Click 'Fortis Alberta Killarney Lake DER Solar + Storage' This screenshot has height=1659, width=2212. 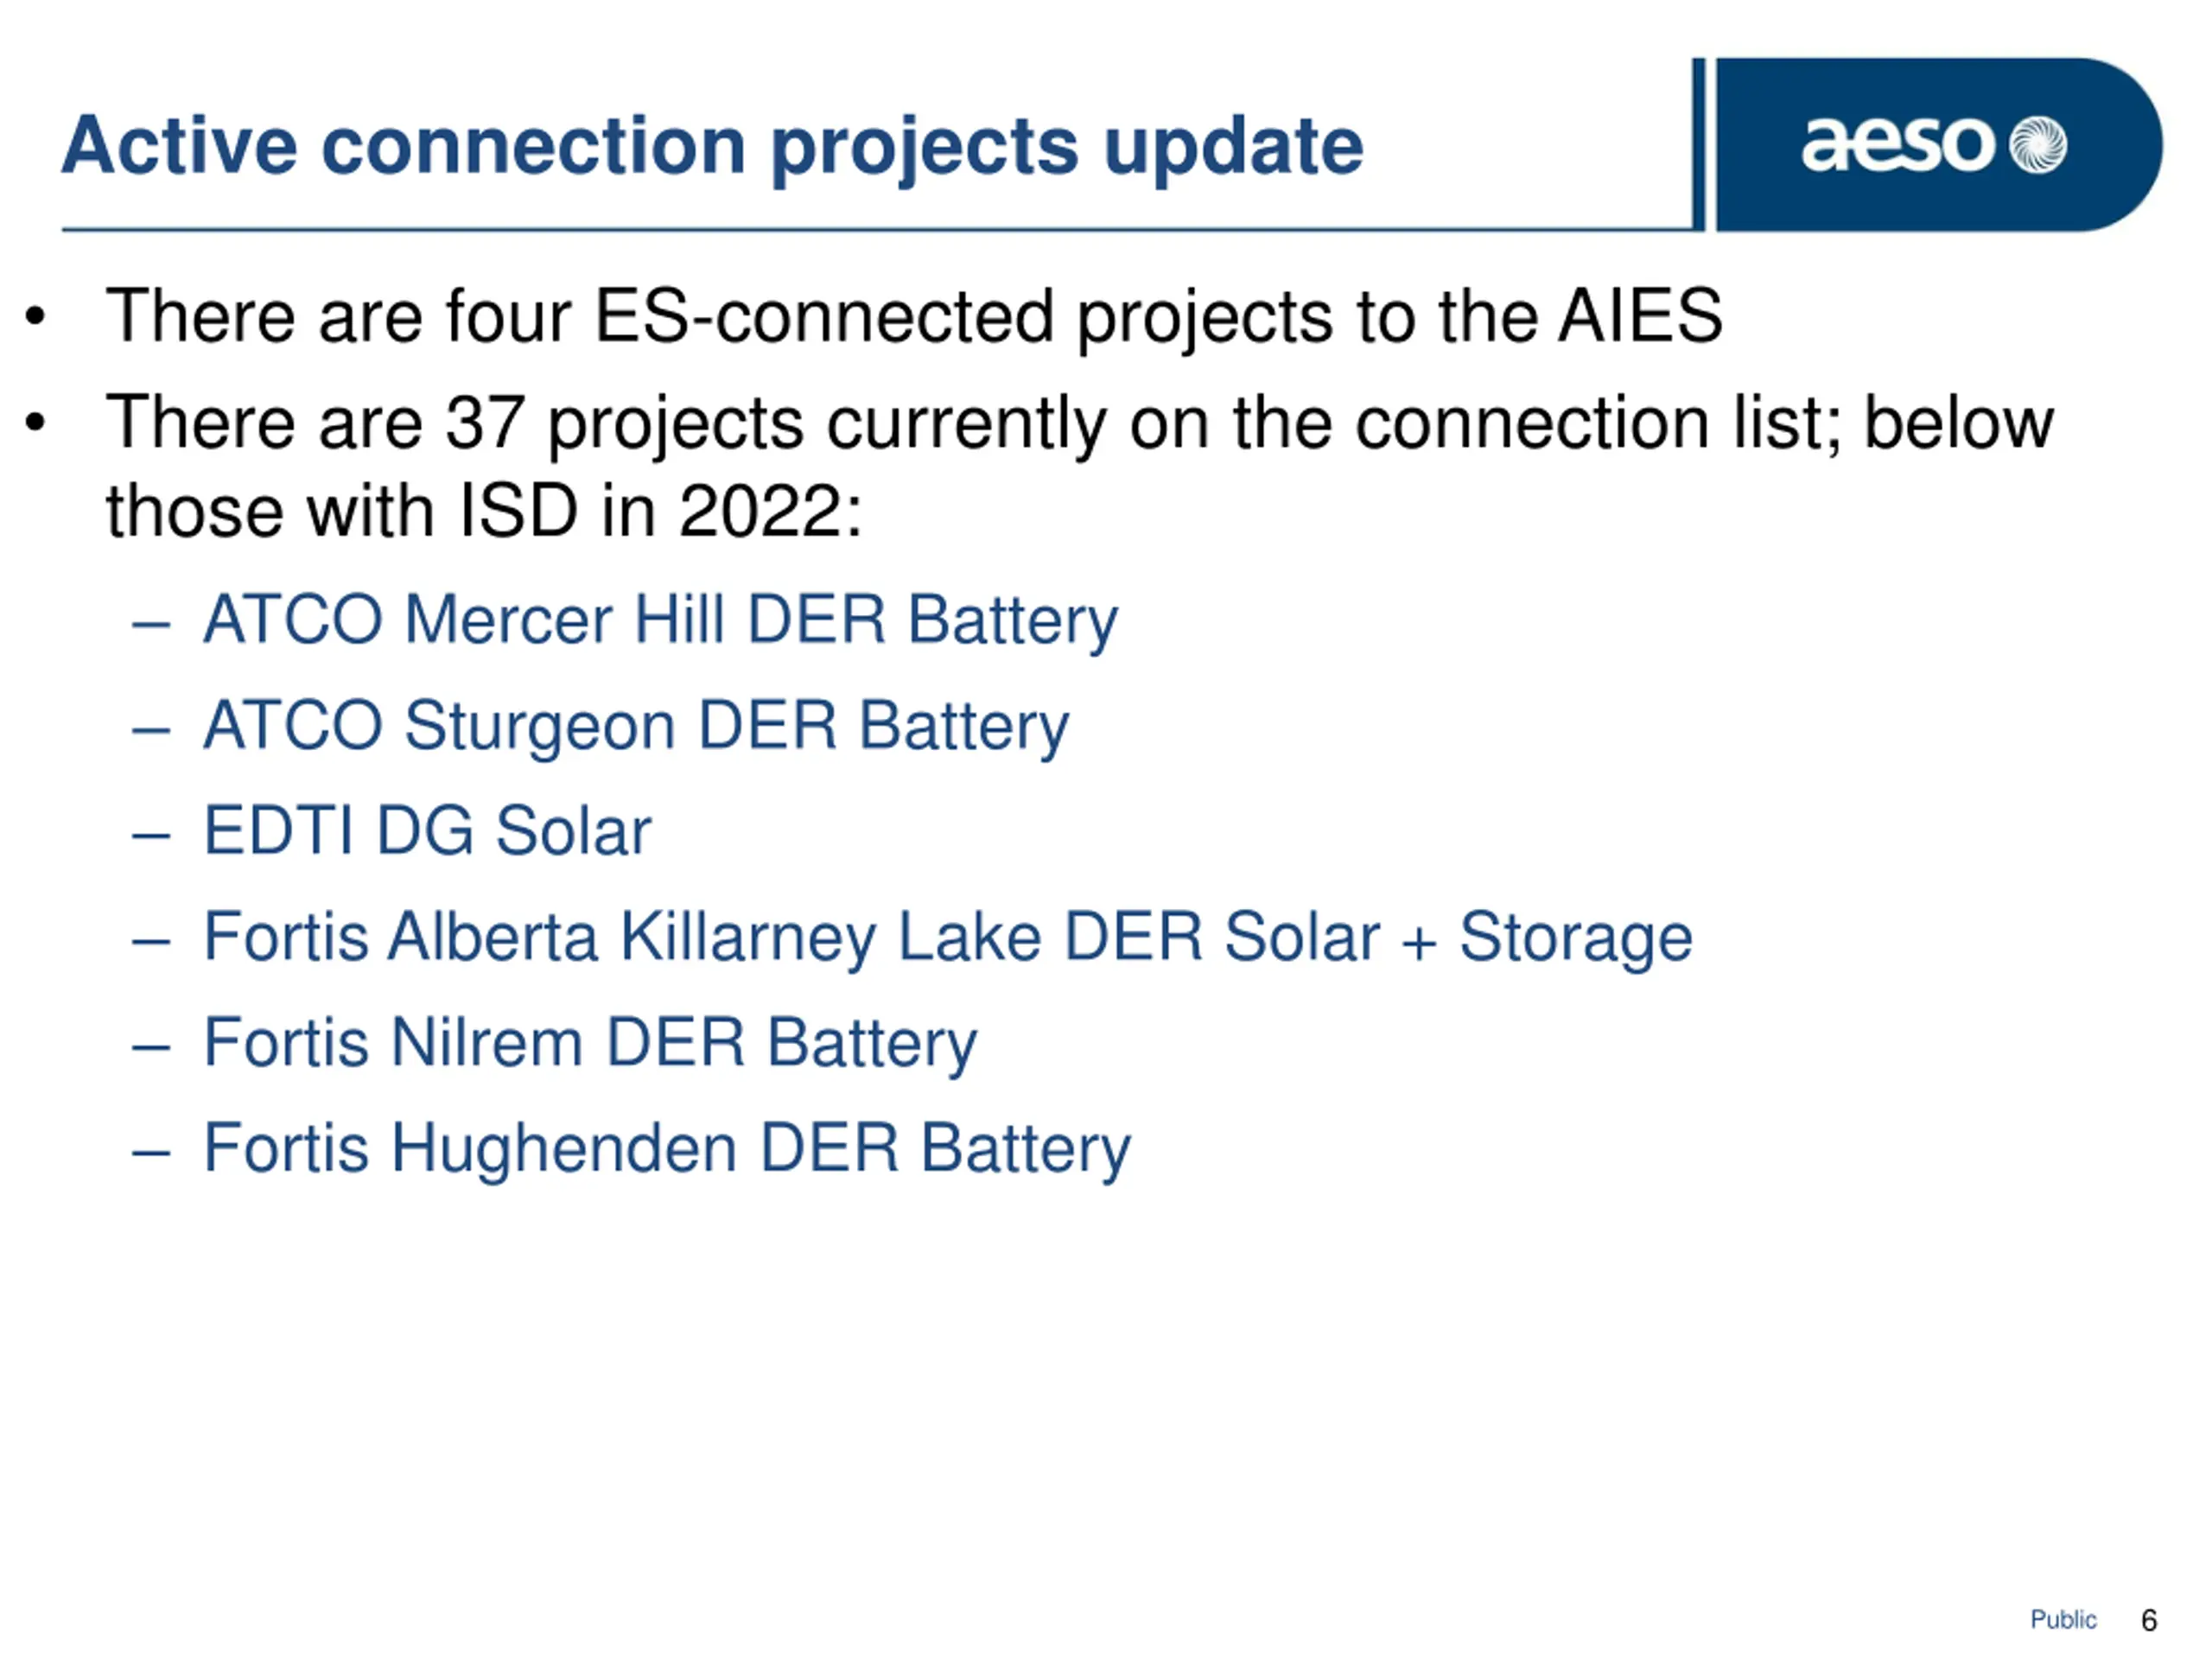click(948, 938)
